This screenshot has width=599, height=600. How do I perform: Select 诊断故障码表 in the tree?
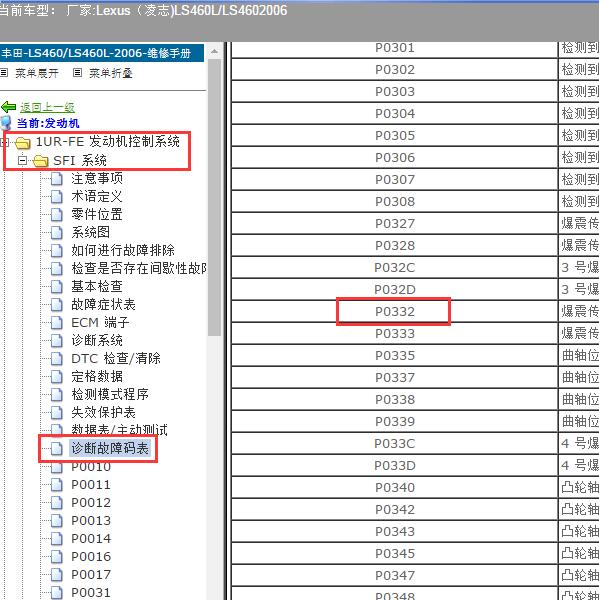pos(110,448)
